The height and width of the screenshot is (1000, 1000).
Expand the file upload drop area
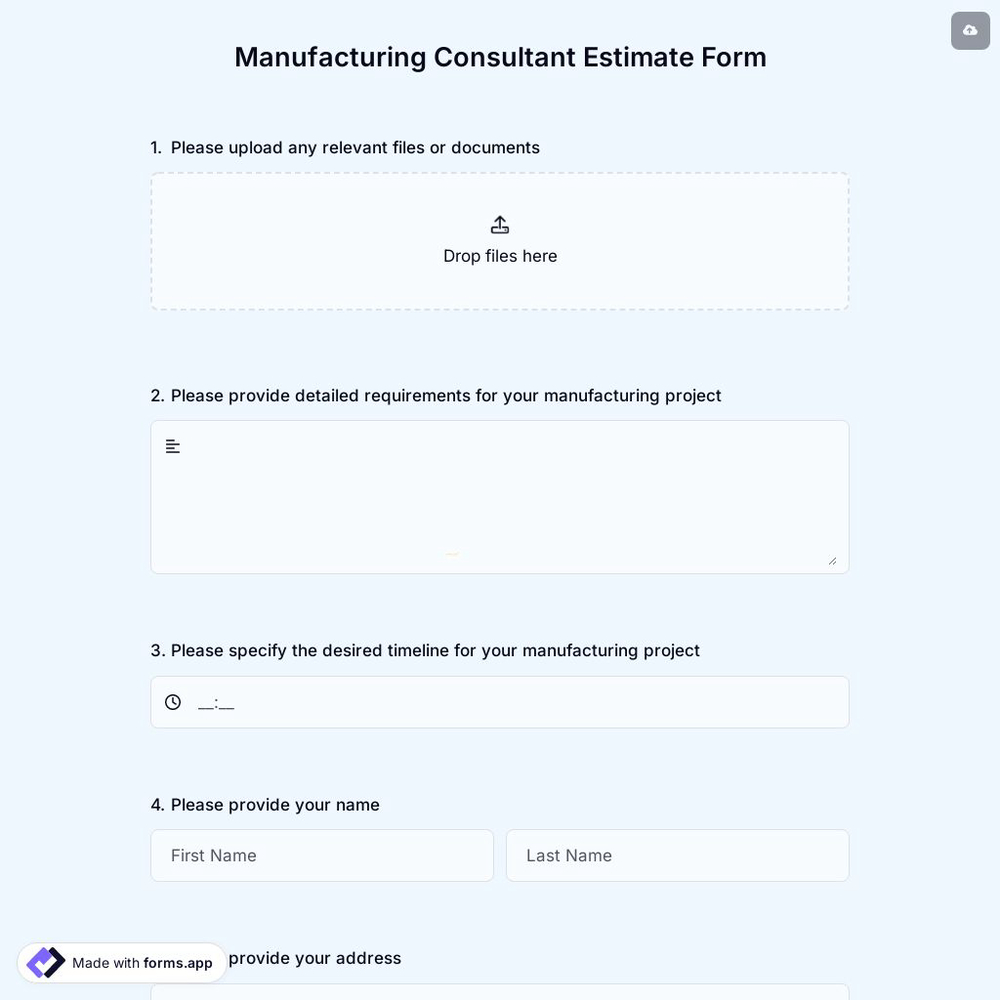click(x=499, y=241)
